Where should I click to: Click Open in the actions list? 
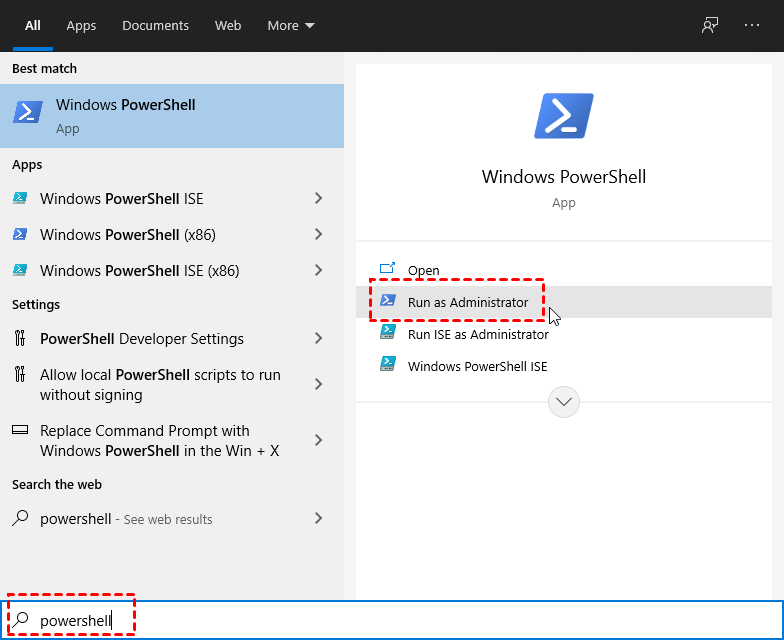(x=423, y=270)
